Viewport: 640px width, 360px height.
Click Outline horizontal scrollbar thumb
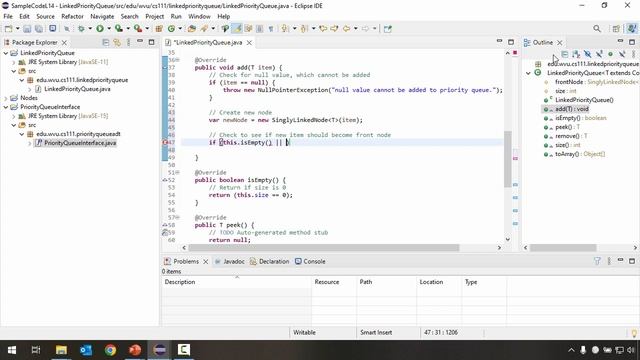click(x=563, y=247)
